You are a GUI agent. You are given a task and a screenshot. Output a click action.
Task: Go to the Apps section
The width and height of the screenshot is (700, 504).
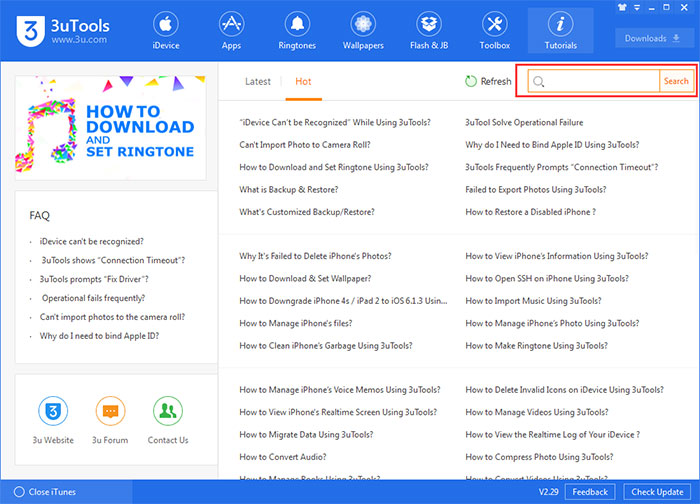pyautogui.click(x=232, y=30)
